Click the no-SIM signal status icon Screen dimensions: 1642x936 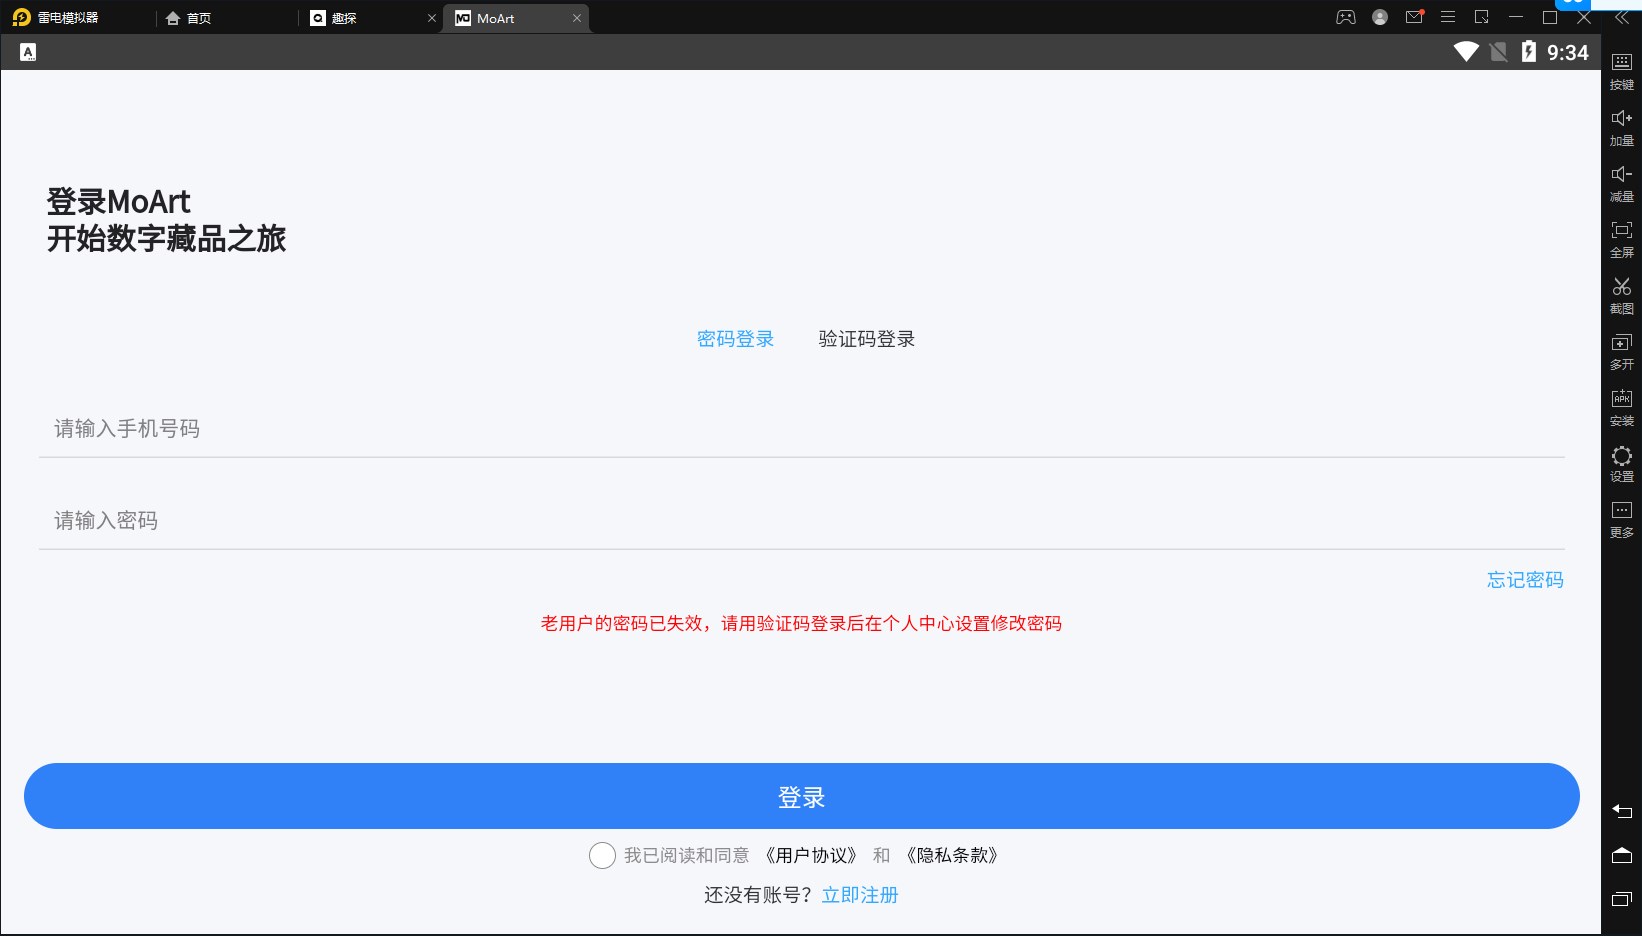1498,52
